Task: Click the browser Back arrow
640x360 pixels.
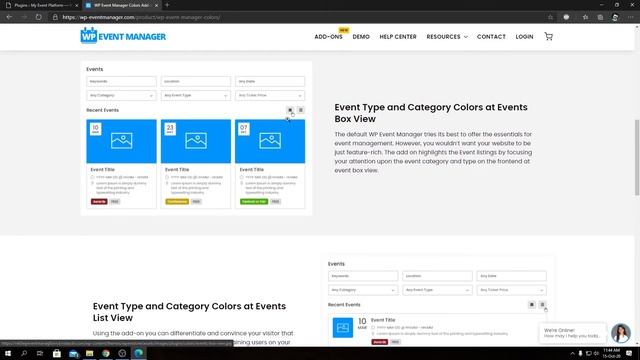Action: 9,17
